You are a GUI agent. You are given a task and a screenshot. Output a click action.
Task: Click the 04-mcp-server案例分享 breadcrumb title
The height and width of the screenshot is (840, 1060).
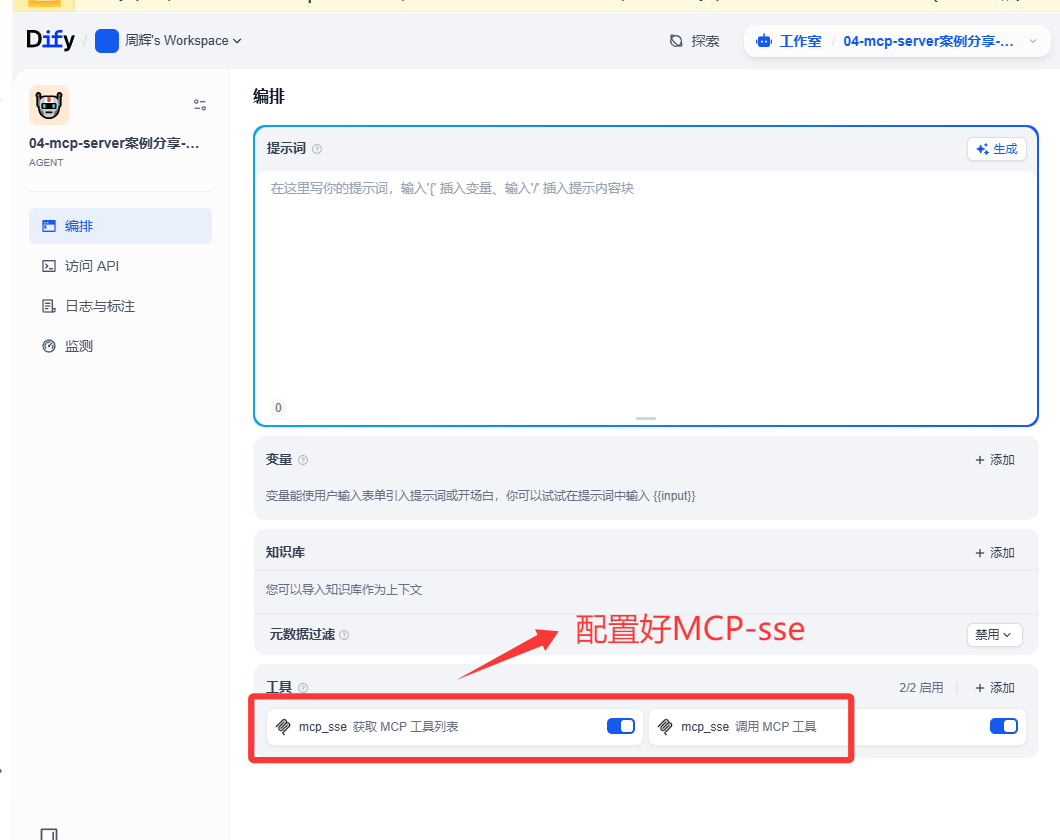[928, 41]
